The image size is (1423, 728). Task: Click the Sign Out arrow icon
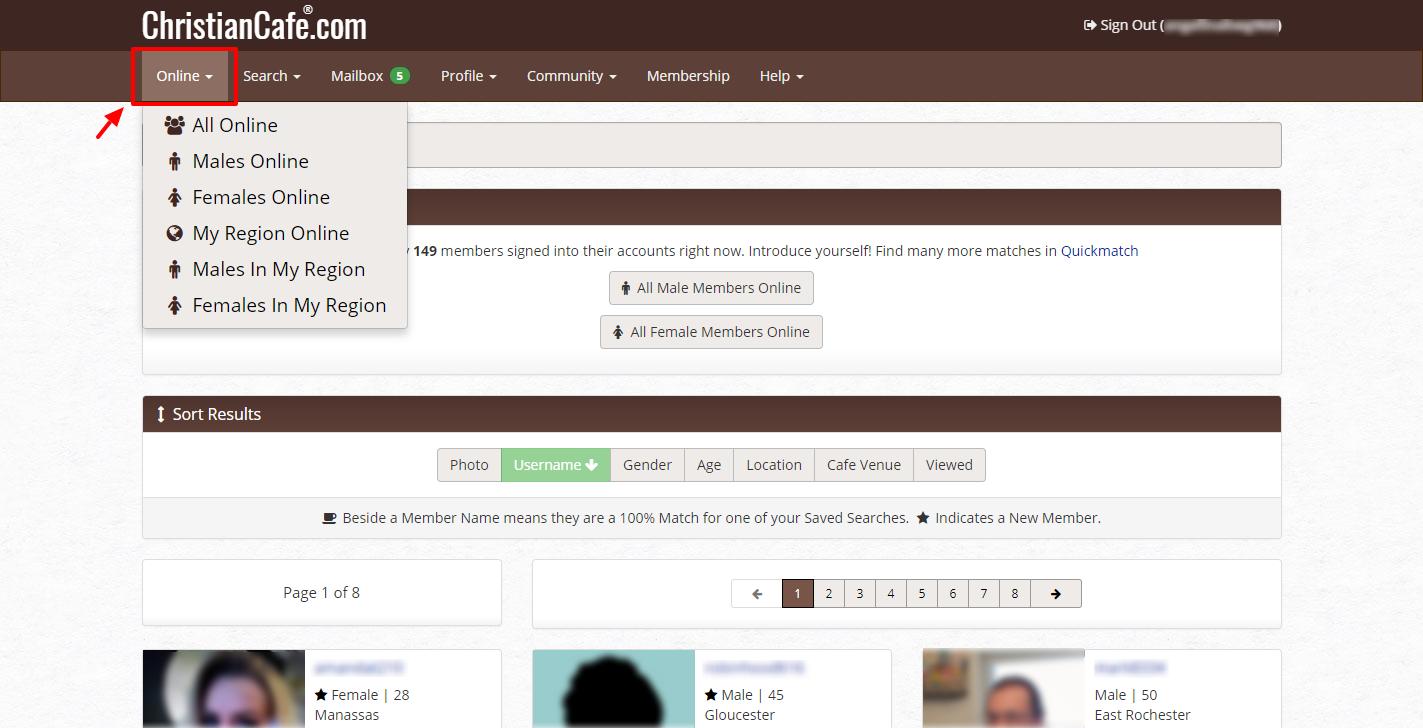point(1090,25)
